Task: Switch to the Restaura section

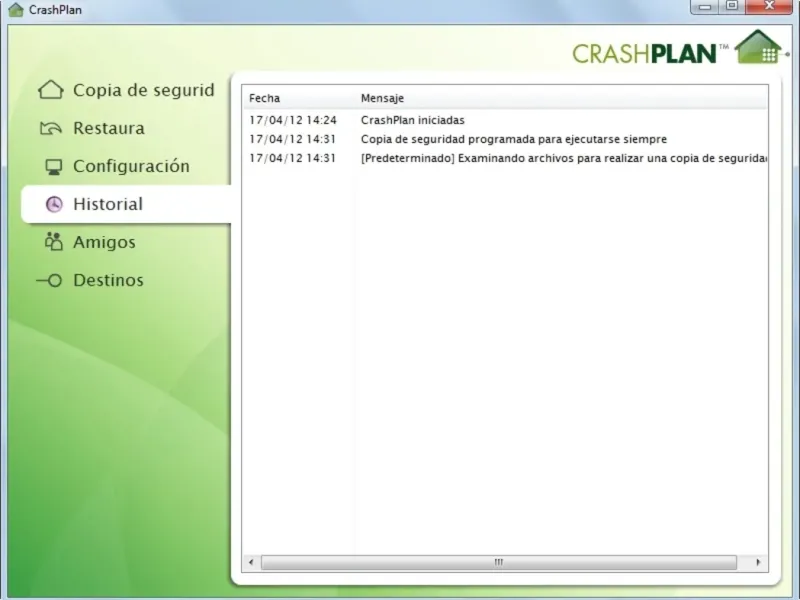Action: pyautogui.click(x=109, y=128)
